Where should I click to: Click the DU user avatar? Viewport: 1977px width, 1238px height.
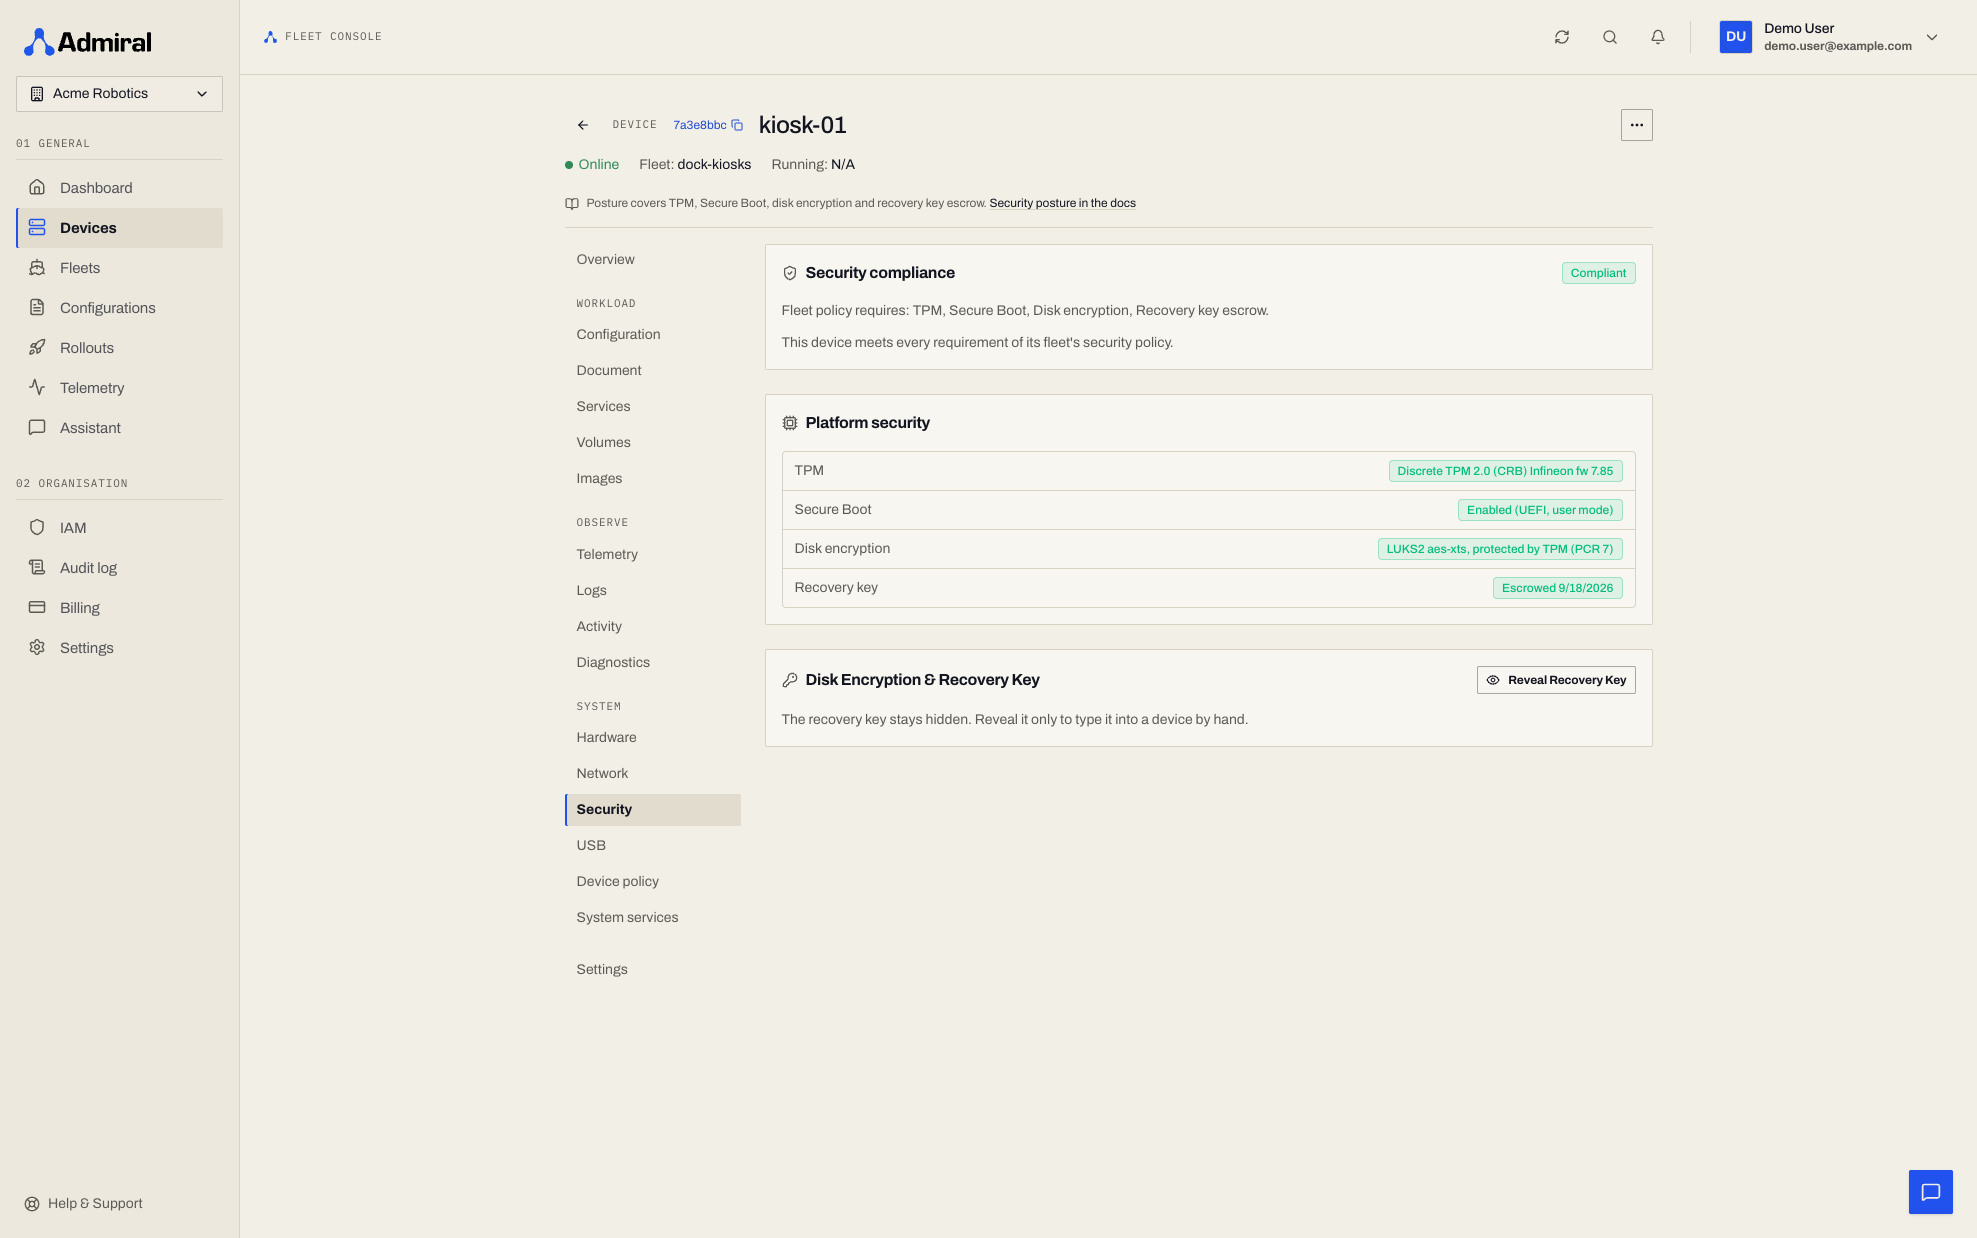(1736, 37)
